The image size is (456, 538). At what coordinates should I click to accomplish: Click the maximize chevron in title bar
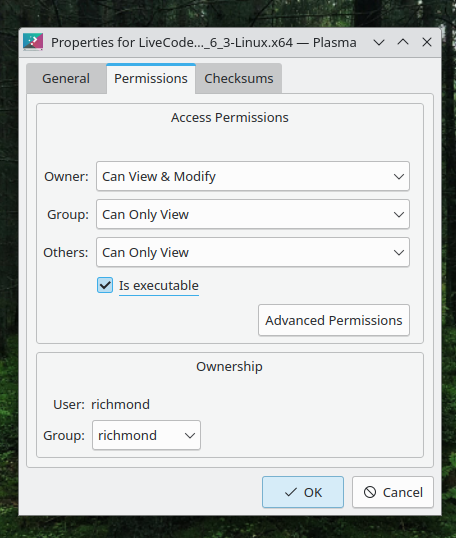click(403, 42)
